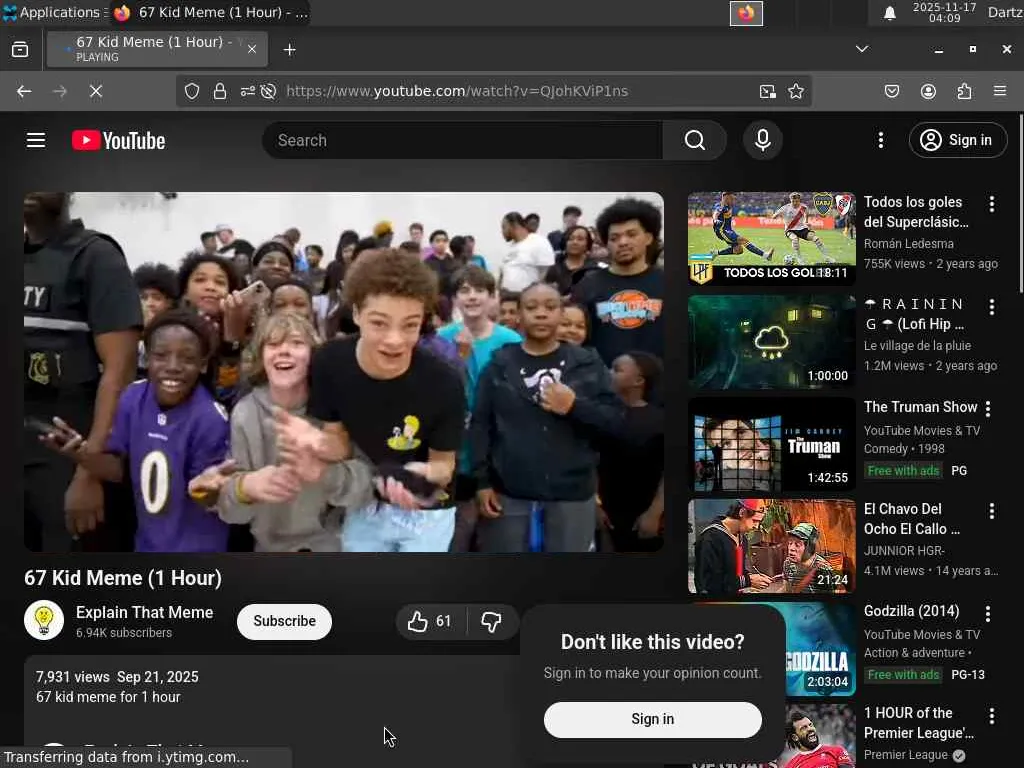This screenshot has width=1024, height=768.
Task: Open Firefox view recent tabs icon
Action: 20,50
